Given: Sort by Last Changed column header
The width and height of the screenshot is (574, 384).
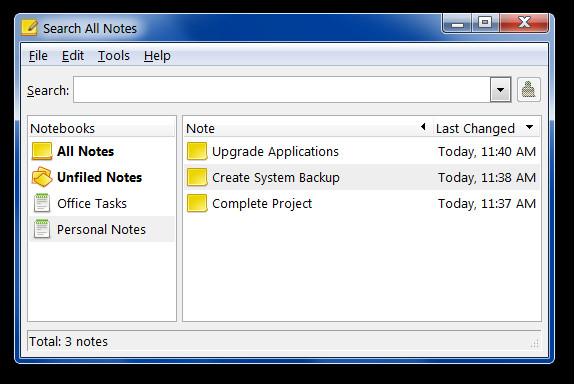Looking at the screenshot, I should [487, 128].
